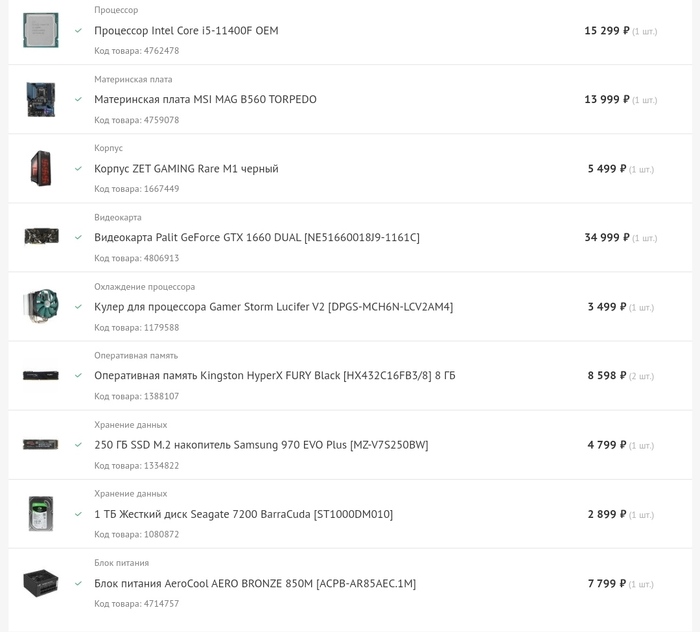Viewport: 700px width, 632px height.
Task: Select the Seagate BarraCuda hard drive thumbnail
Action: point(41,513)
